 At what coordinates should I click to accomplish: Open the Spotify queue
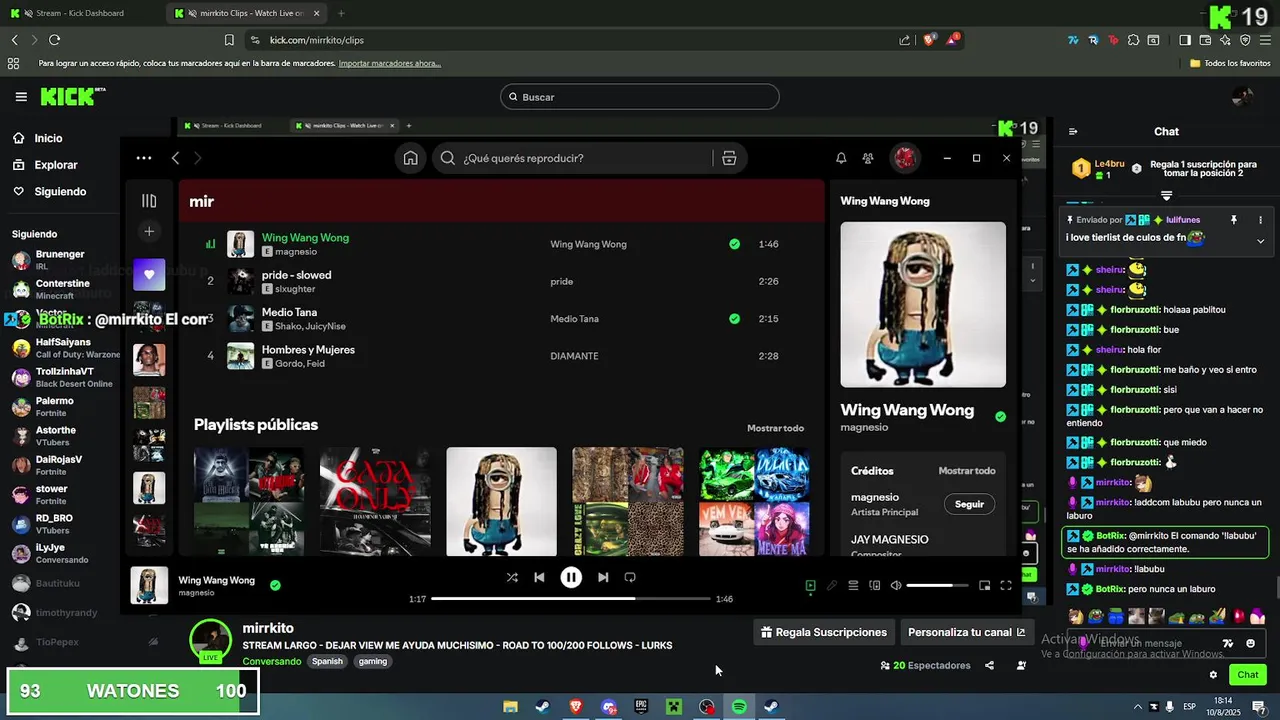click(x=853, y=585)
